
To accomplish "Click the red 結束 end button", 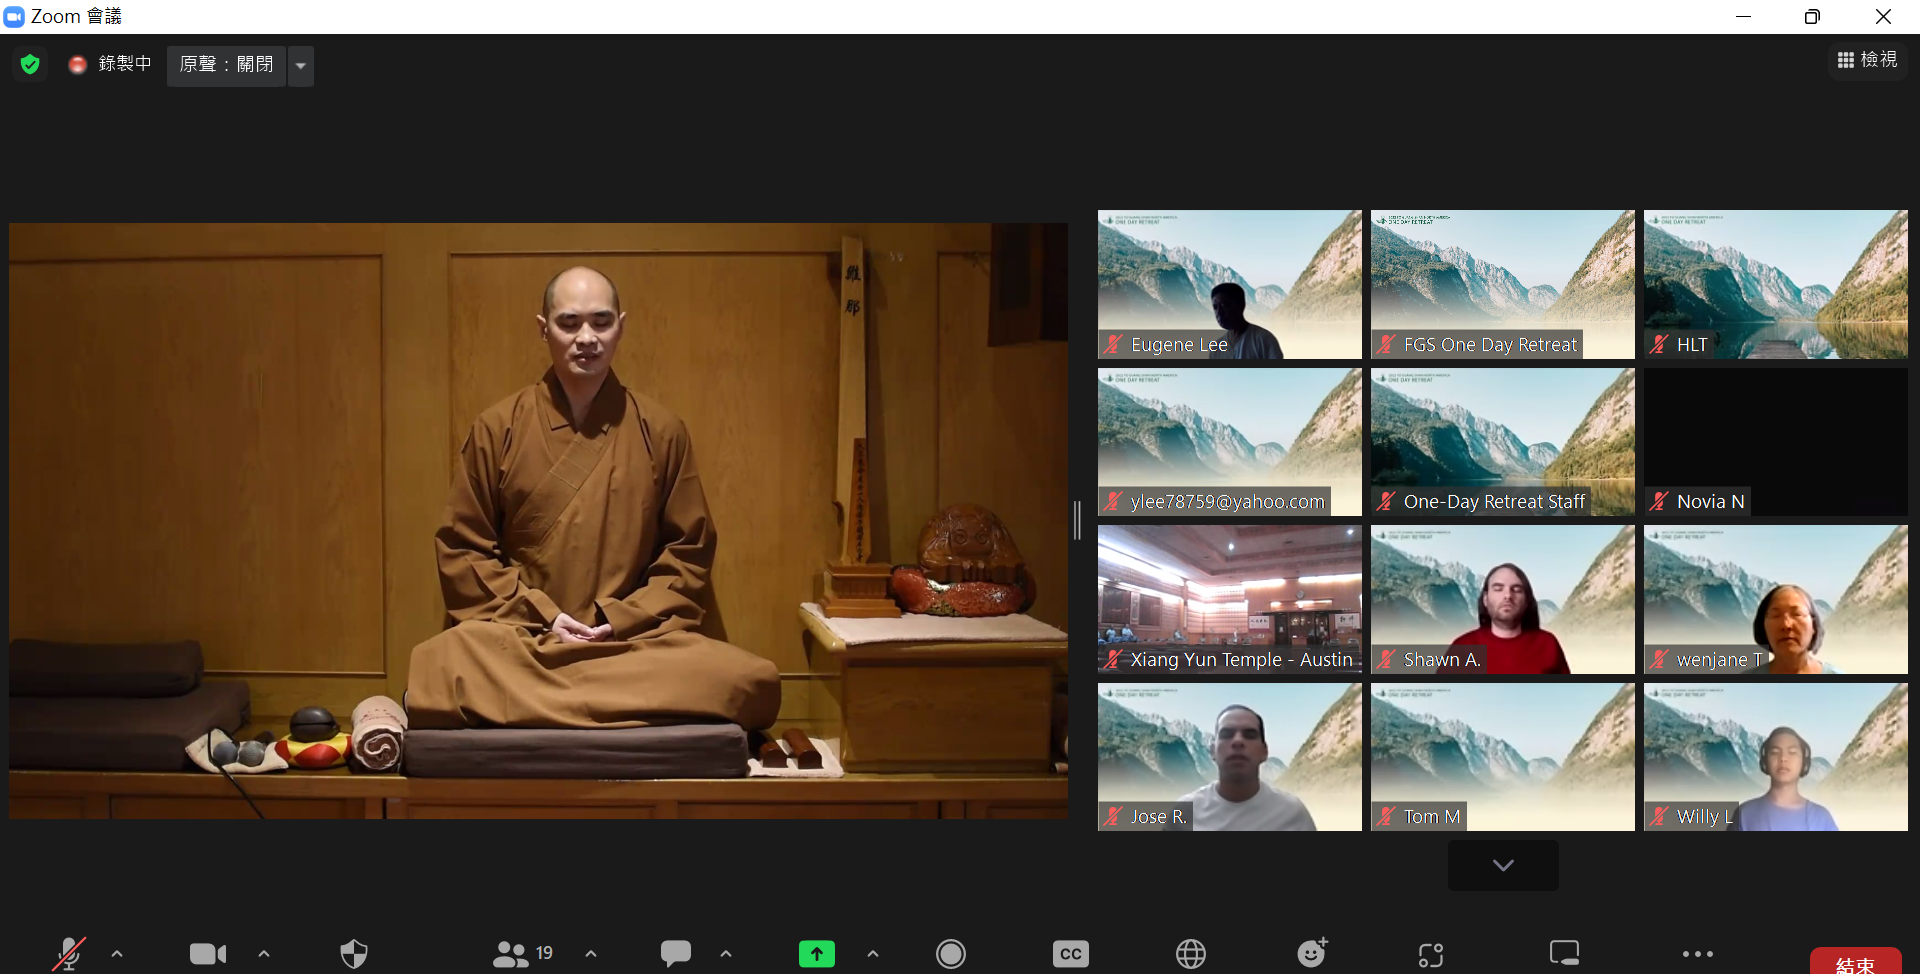I will click(1855, 962).
